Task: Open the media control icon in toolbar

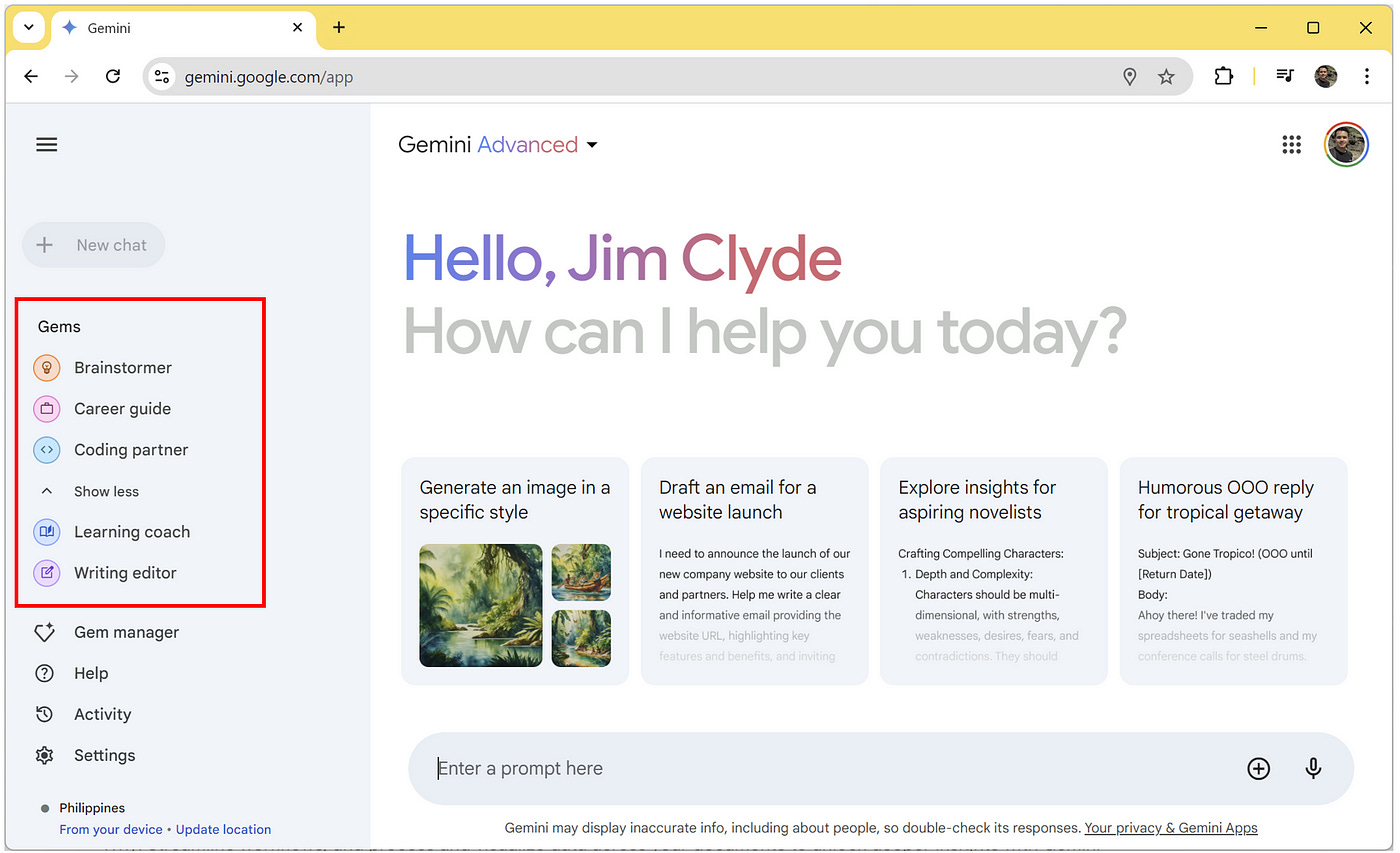Action: (x=1286, y=76)
